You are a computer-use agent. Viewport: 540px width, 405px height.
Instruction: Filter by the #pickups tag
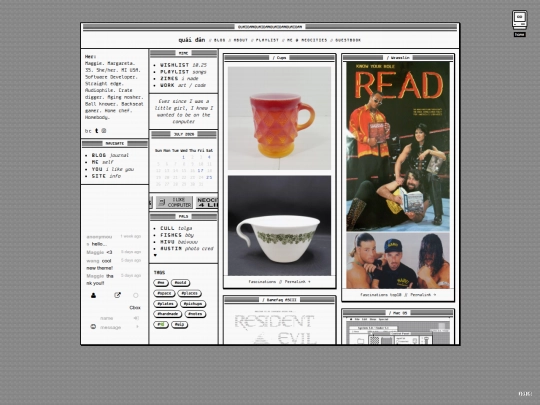pos(193,304)
